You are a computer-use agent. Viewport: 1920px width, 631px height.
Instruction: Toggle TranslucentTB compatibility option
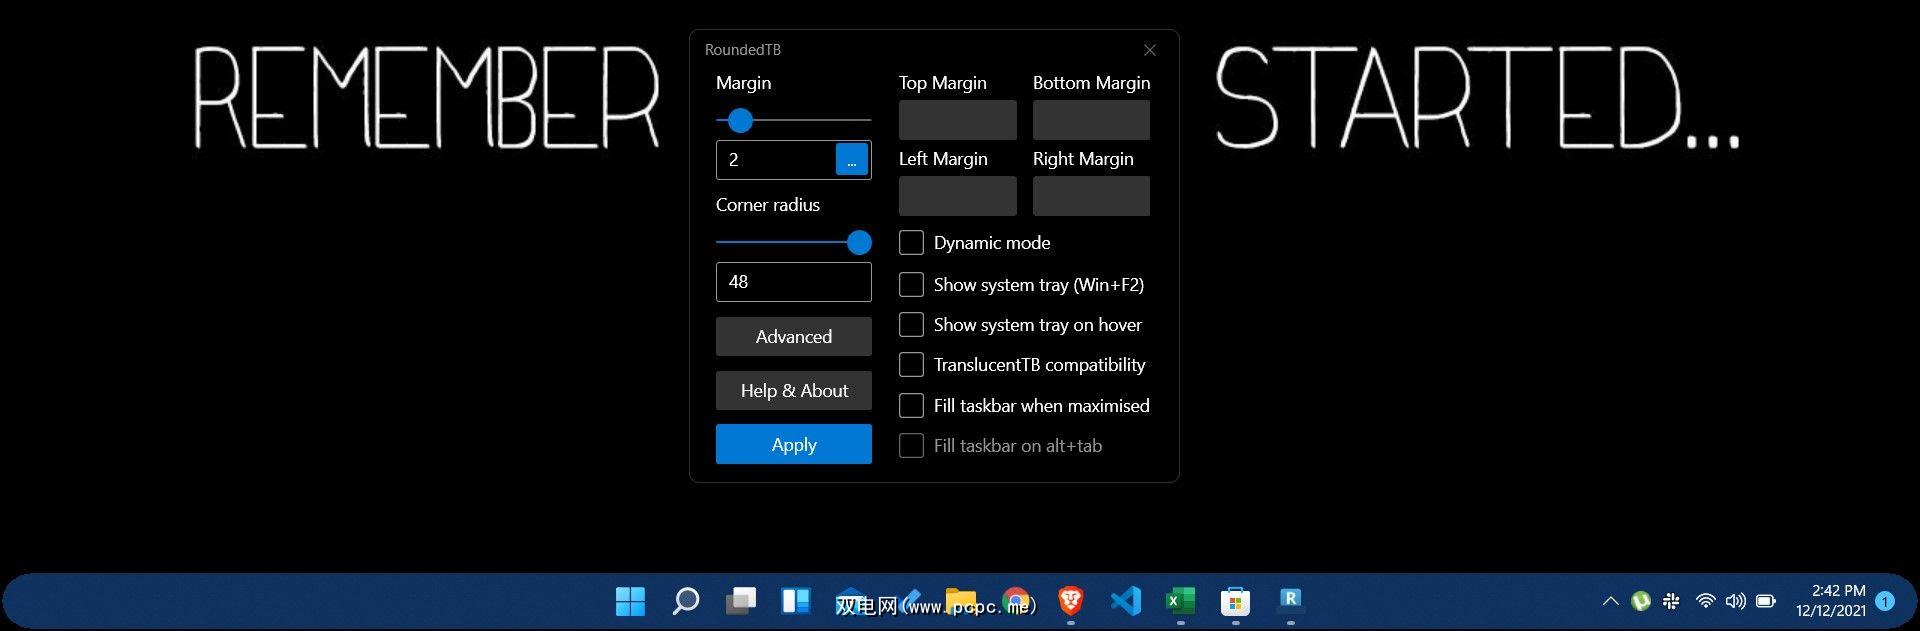point(911,365)
